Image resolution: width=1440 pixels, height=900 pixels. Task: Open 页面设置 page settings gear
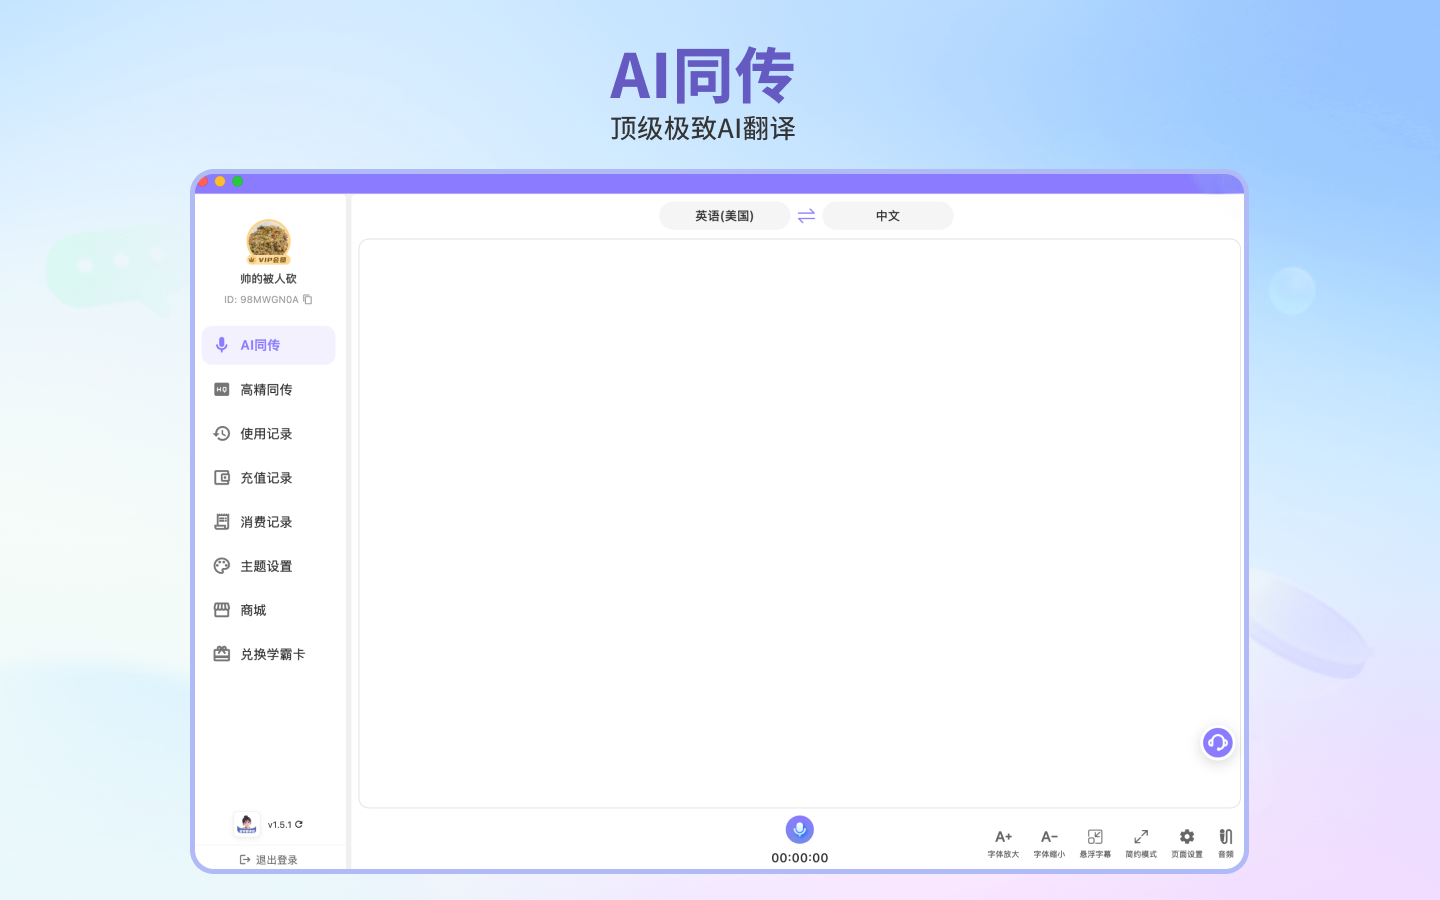(1187, 843)
